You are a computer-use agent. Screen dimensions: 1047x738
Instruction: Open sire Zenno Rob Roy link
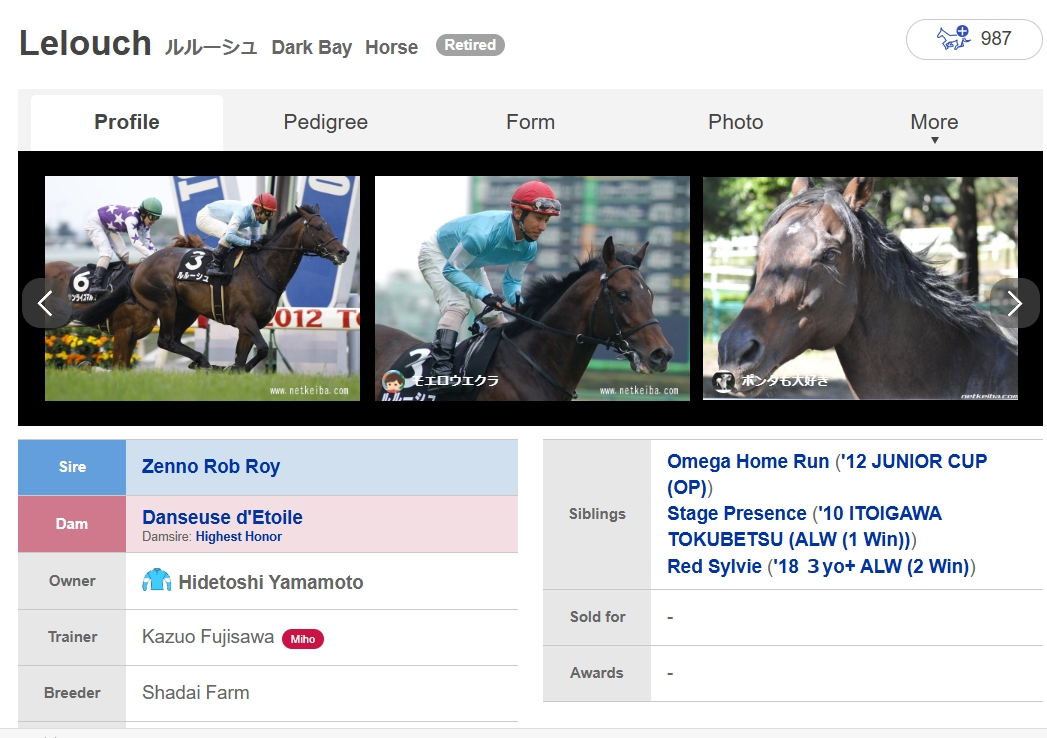tap(211, 466)
